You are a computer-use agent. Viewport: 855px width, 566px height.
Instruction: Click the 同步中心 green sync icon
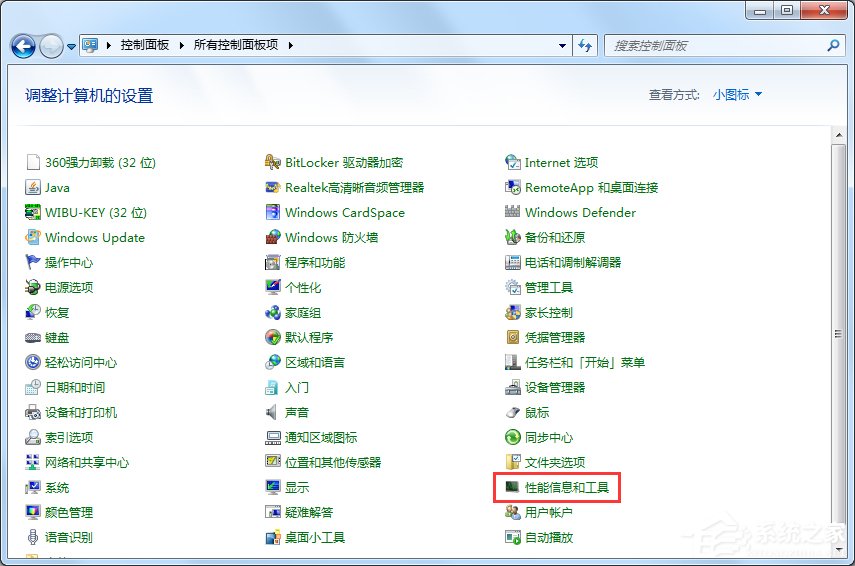click(x=513, y=437)
